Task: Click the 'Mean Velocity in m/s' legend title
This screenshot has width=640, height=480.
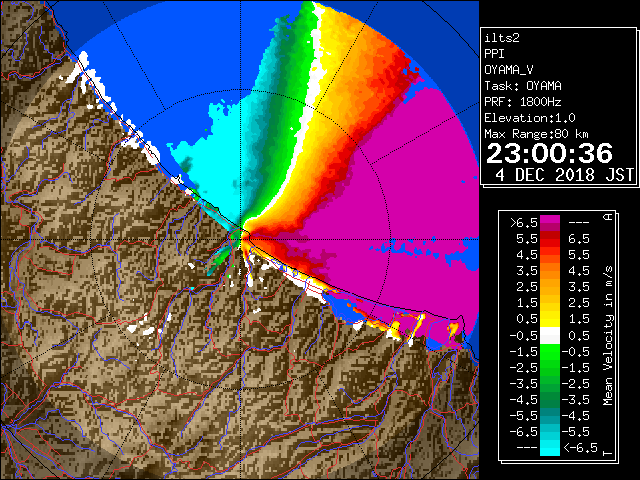Action: [x=608, y=335]
